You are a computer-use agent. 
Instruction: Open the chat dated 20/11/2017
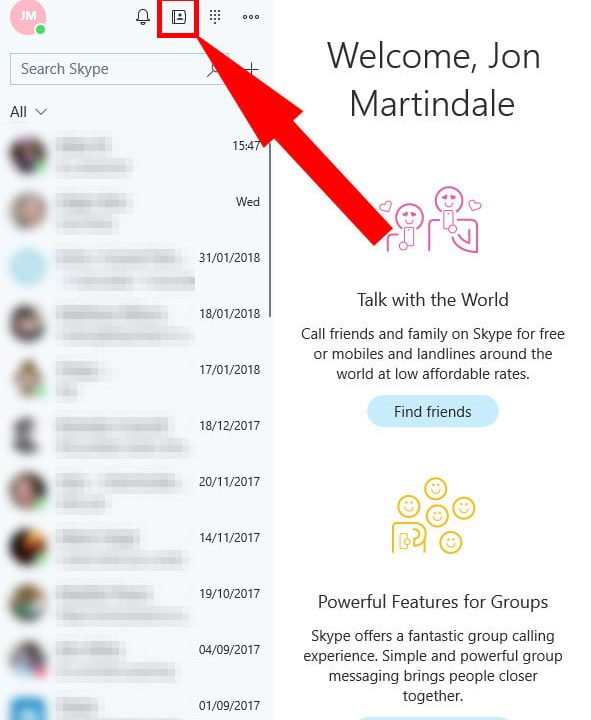click(x=135, y=492)
